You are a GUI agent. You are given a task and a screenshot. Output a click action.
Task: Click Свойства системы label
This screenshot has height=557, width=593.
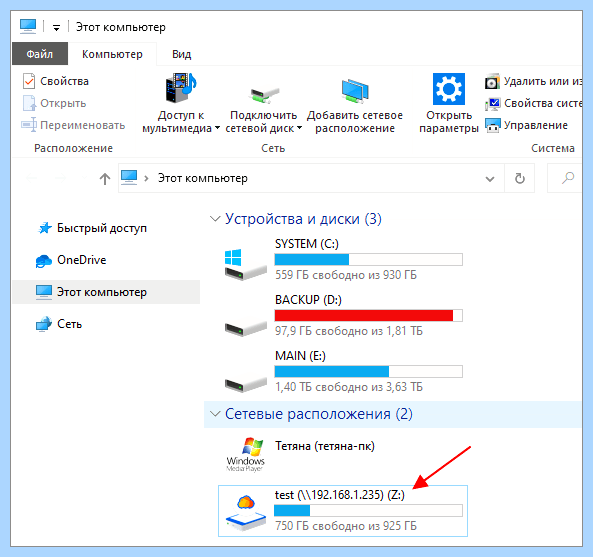click(543, 103)
